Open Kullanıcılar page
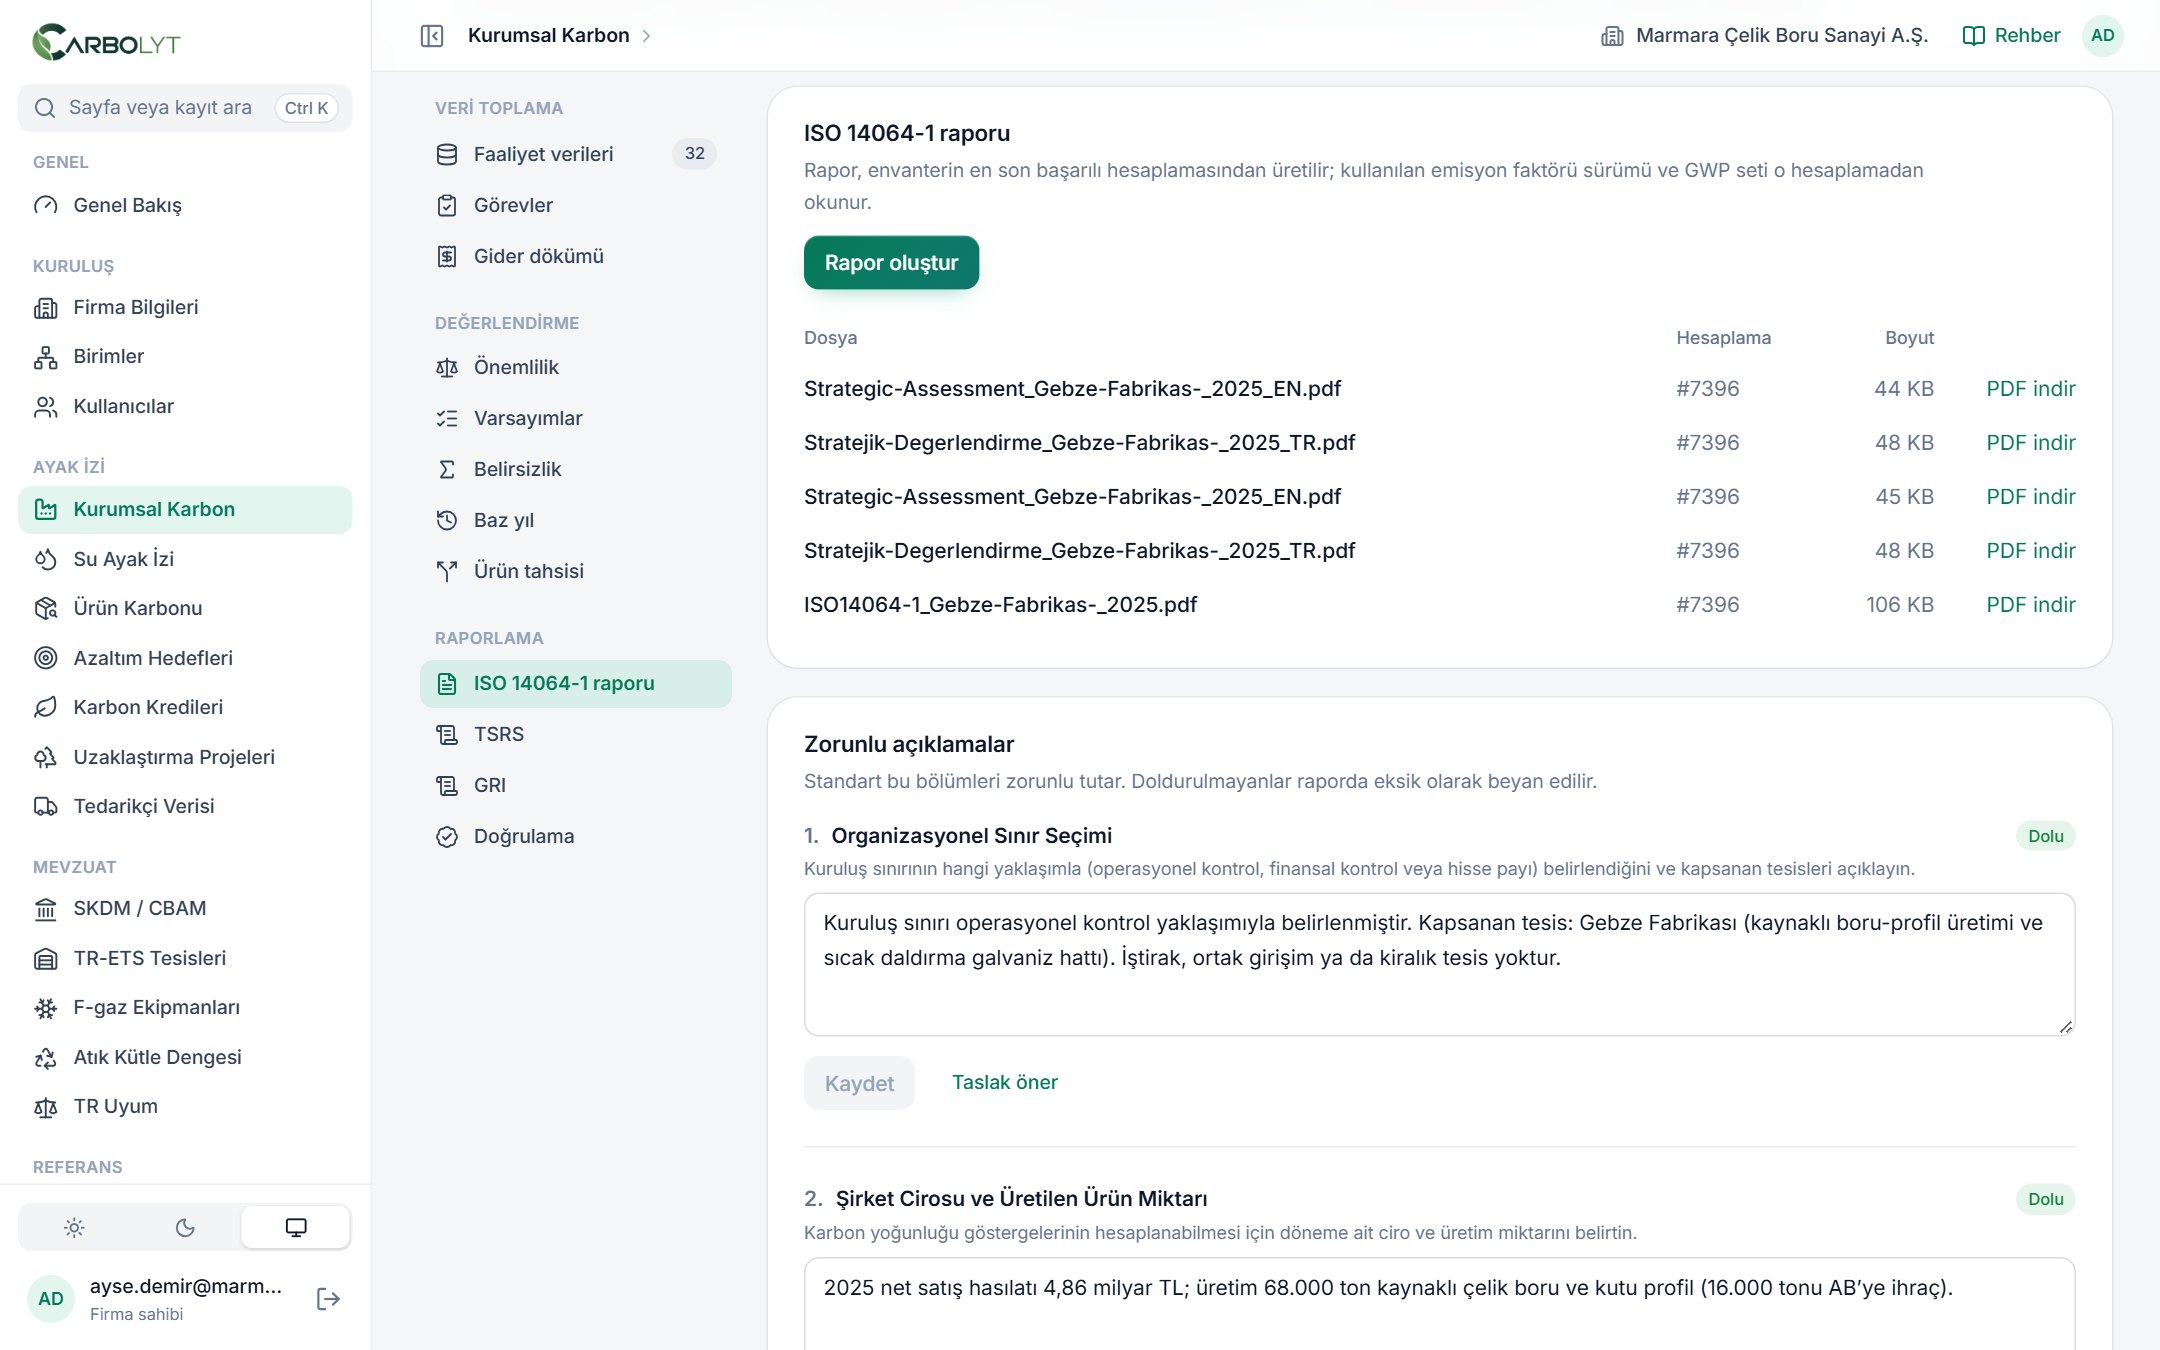The image size is (2160, 1350). (x=185, y=406)
